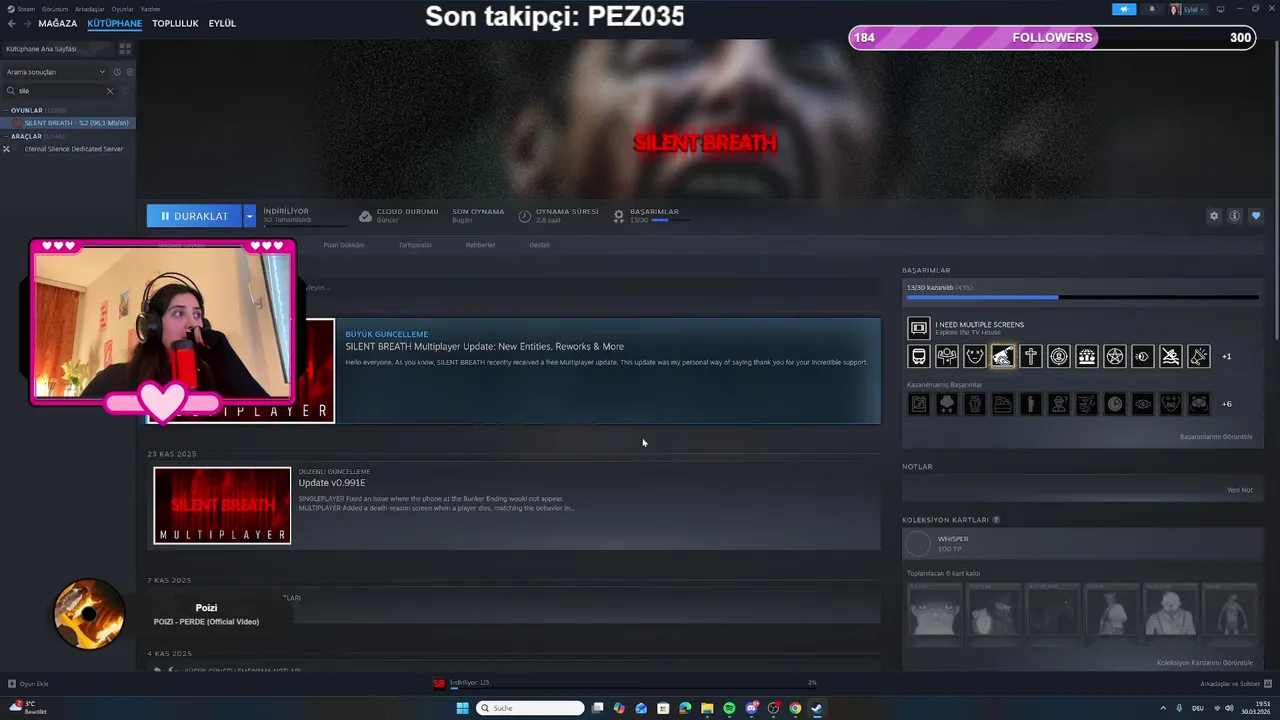Open the Puan Dükkânı tab
The image size is (1280, 720).
344,245
